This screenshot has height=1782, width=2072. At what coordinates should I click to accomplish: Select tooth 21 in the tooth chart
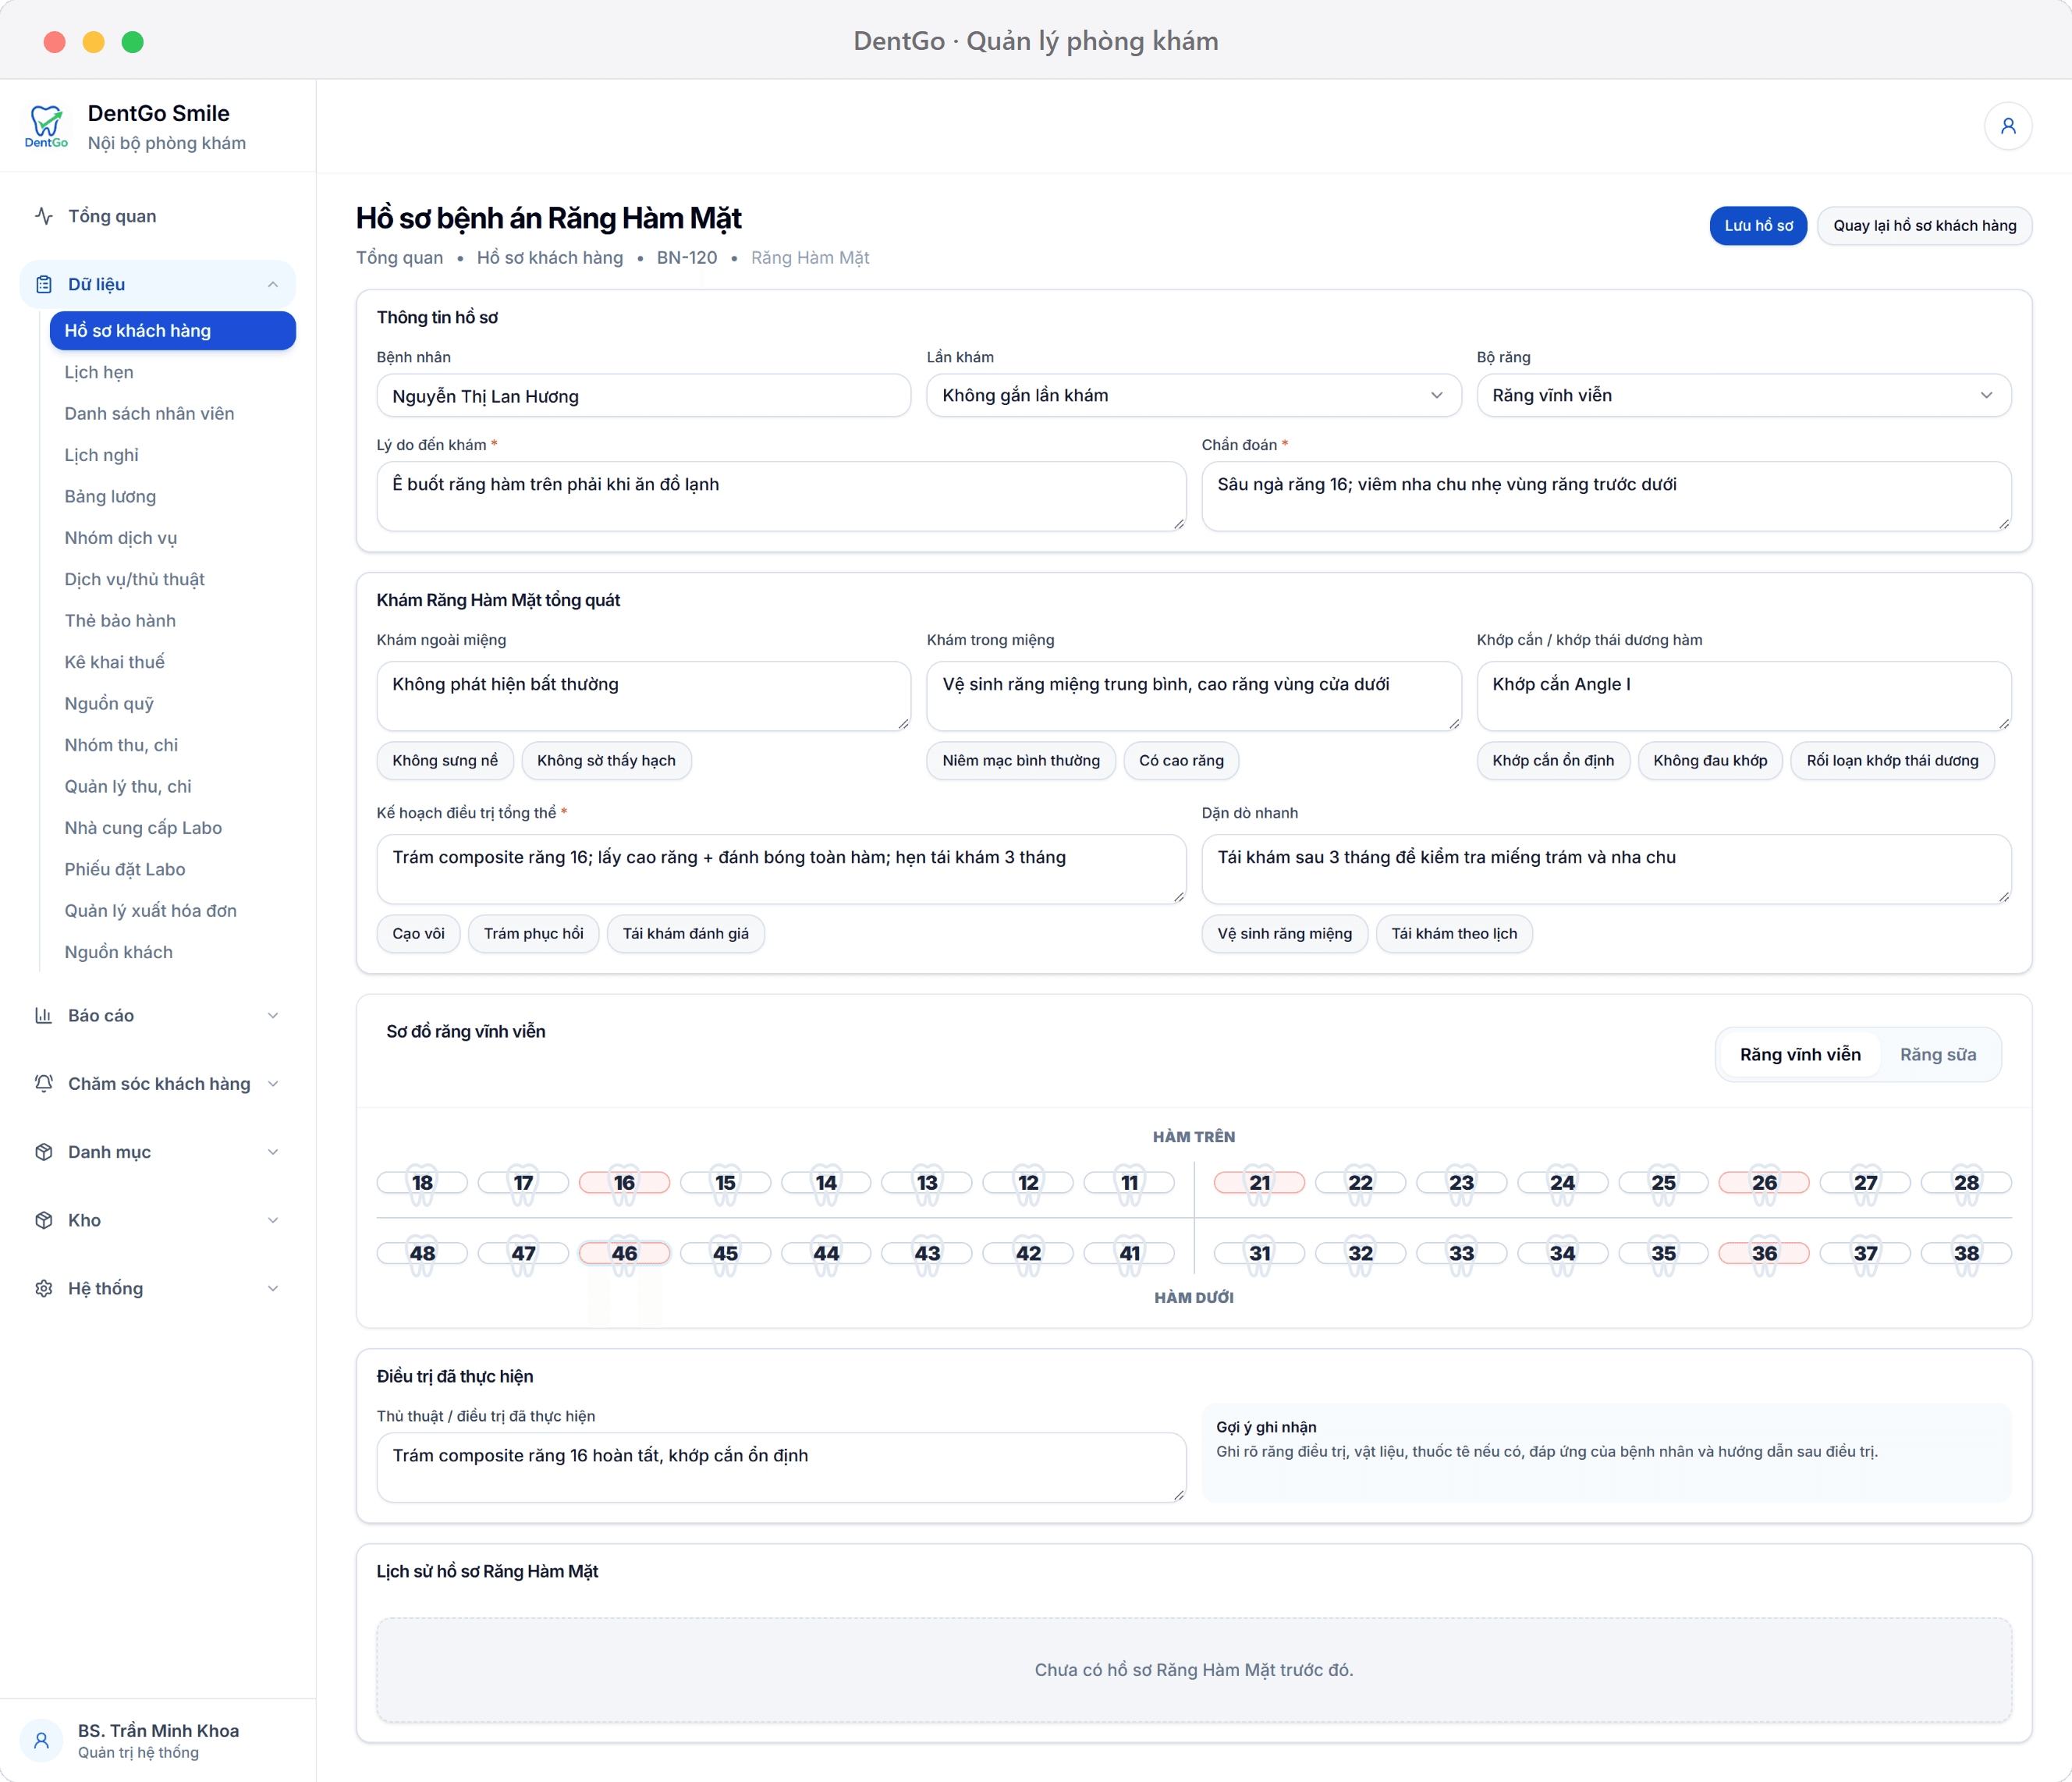coord(1259,1182)
